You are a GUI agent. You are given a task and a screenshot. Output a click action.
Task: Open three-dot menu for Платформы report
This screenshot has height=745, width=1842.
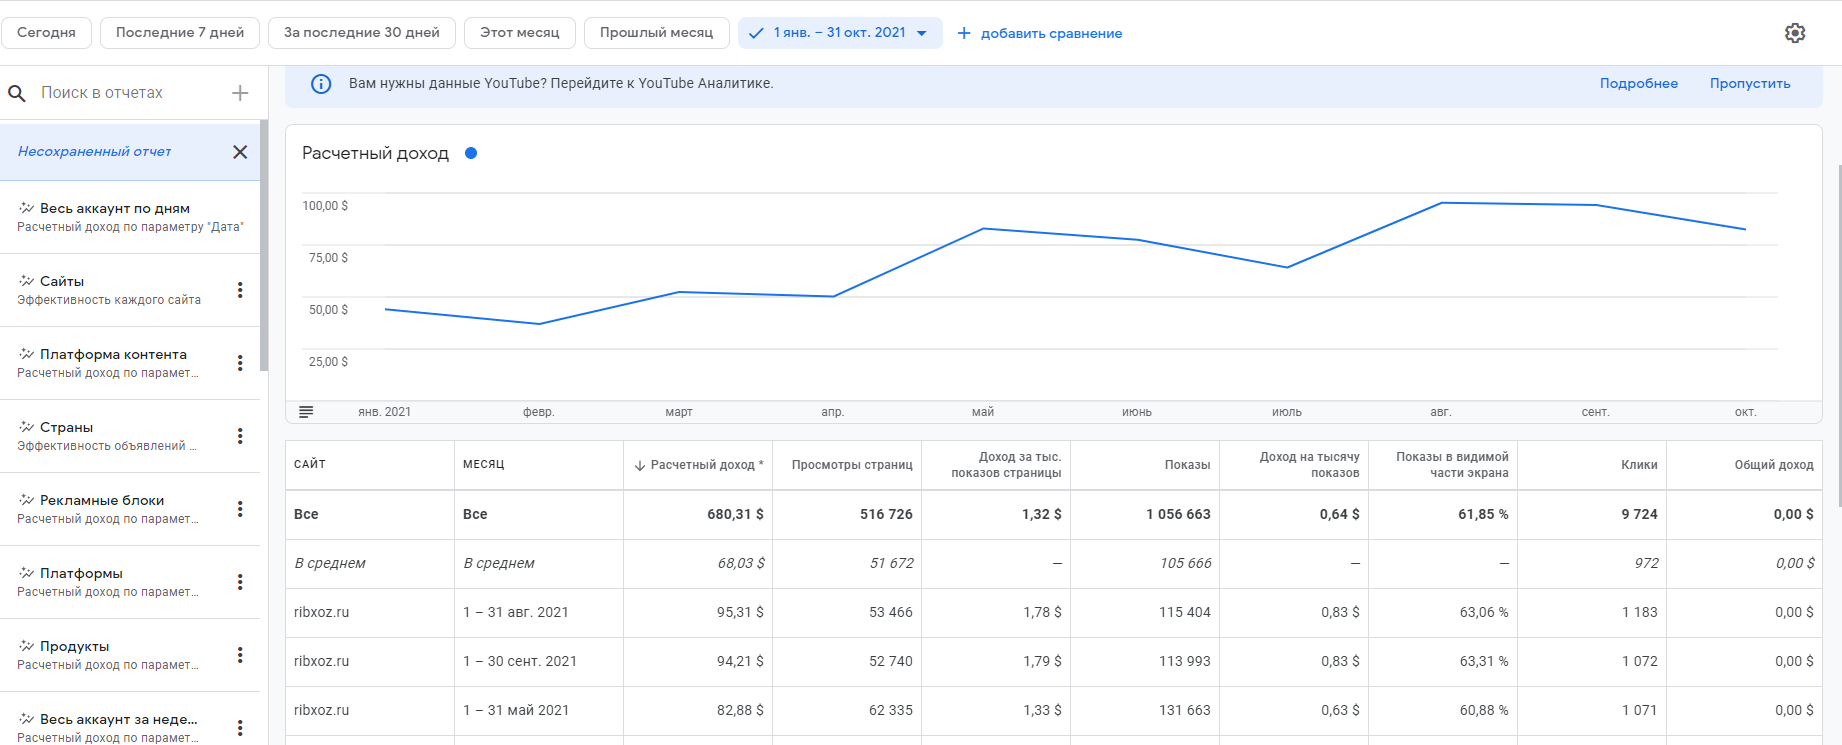[x=240, y=582]
